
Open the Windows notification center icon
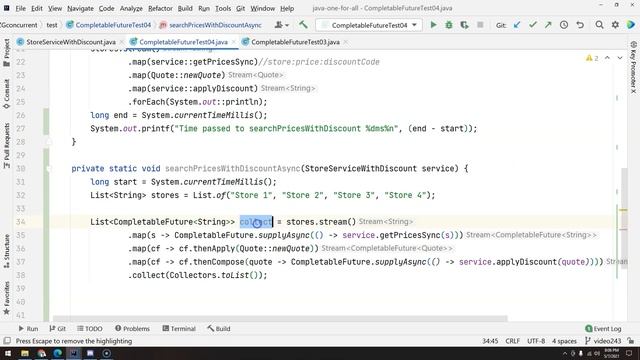[629, 353]
